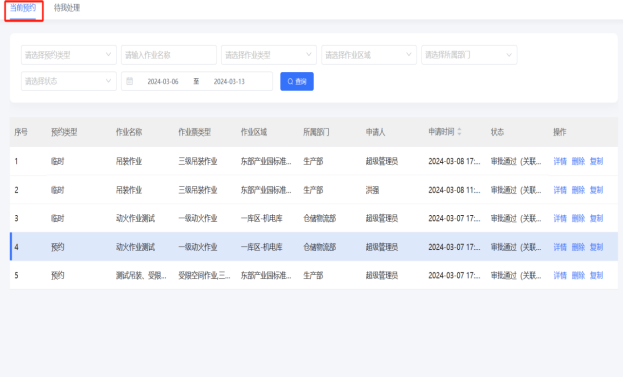The height and width of the screenshot is (377, 623).
Task: Click 仓储物流部 in row 3
Action: click(x=320, y=218)
